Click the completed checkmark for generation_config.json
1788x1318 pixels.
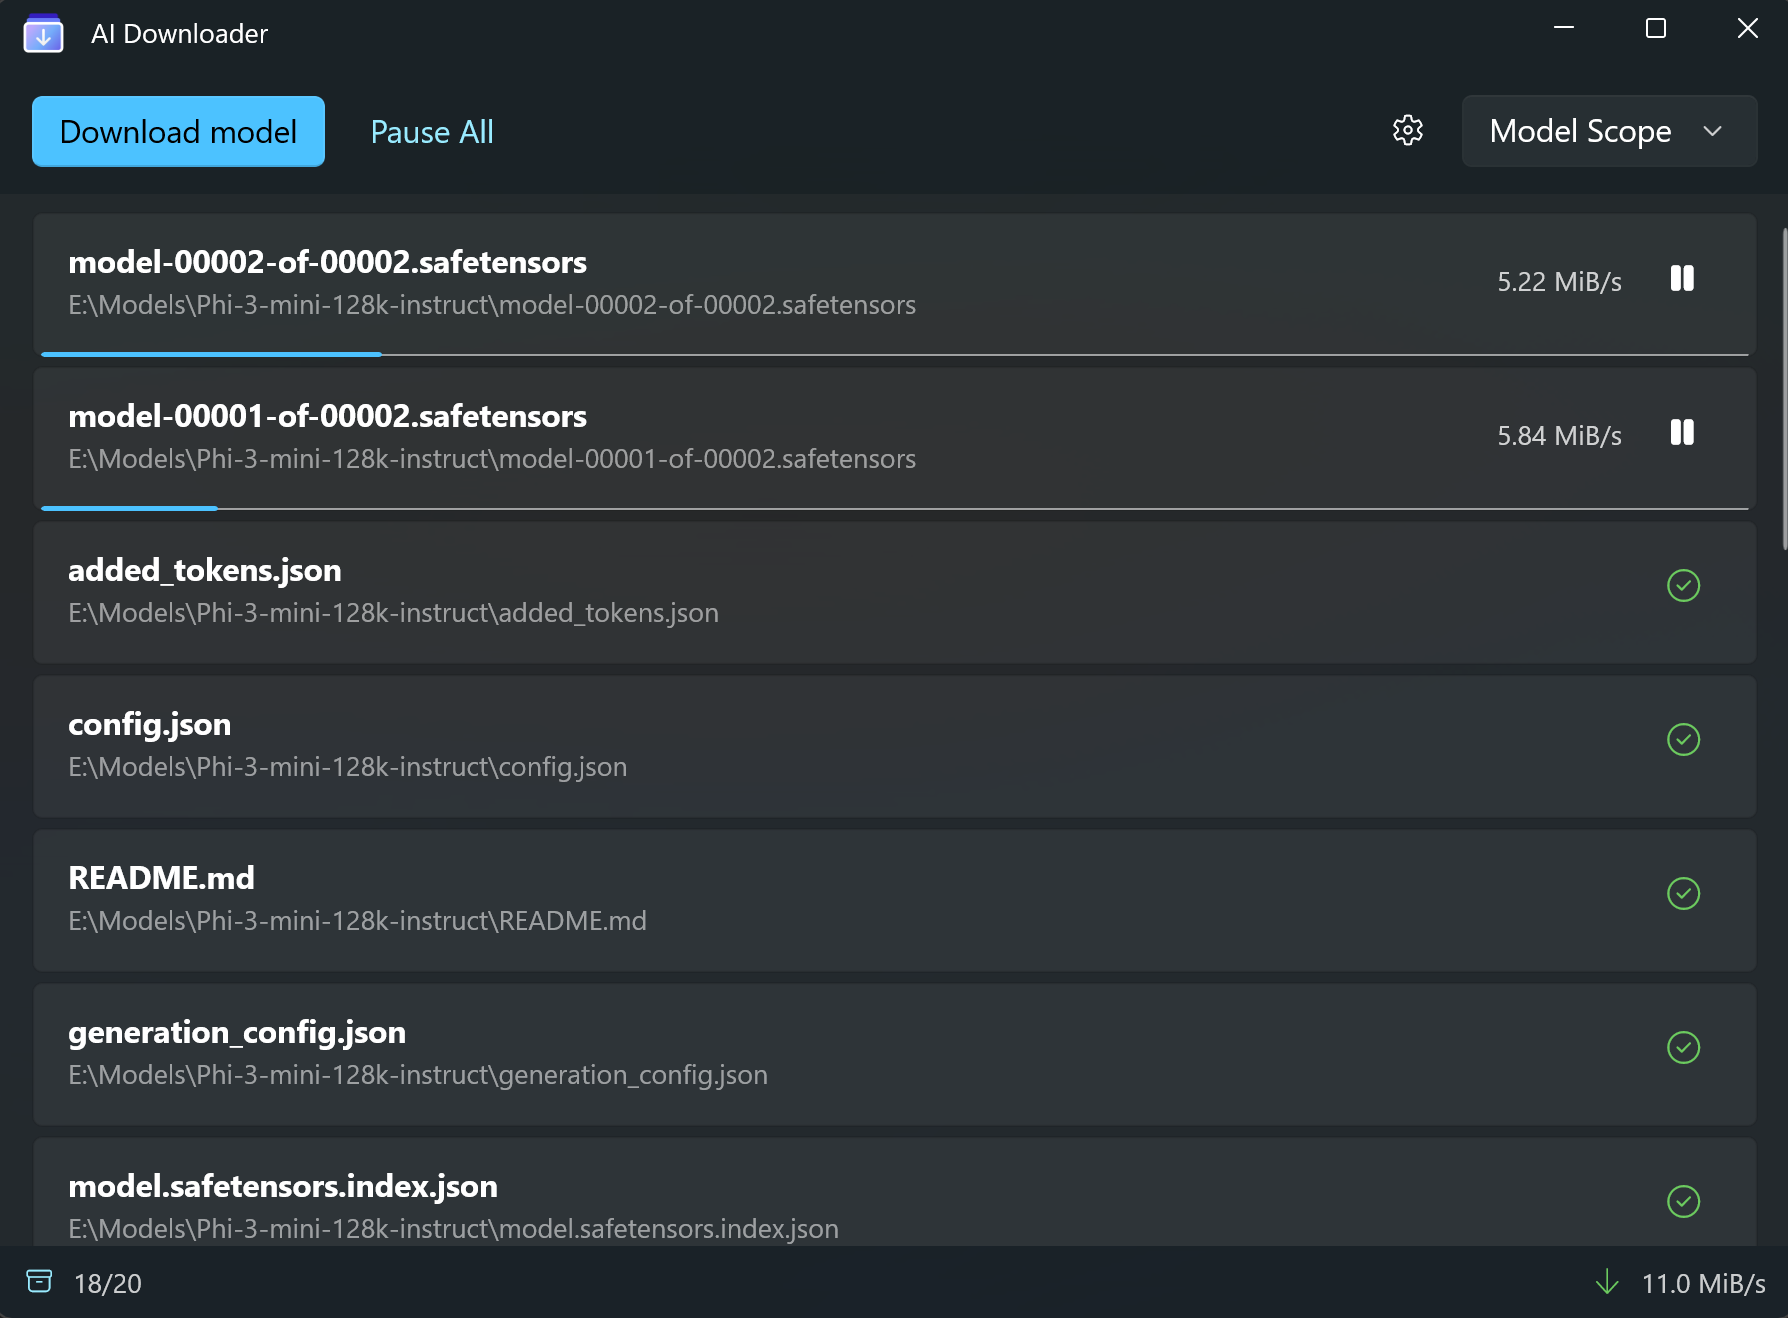[x=1684, y=1047]
